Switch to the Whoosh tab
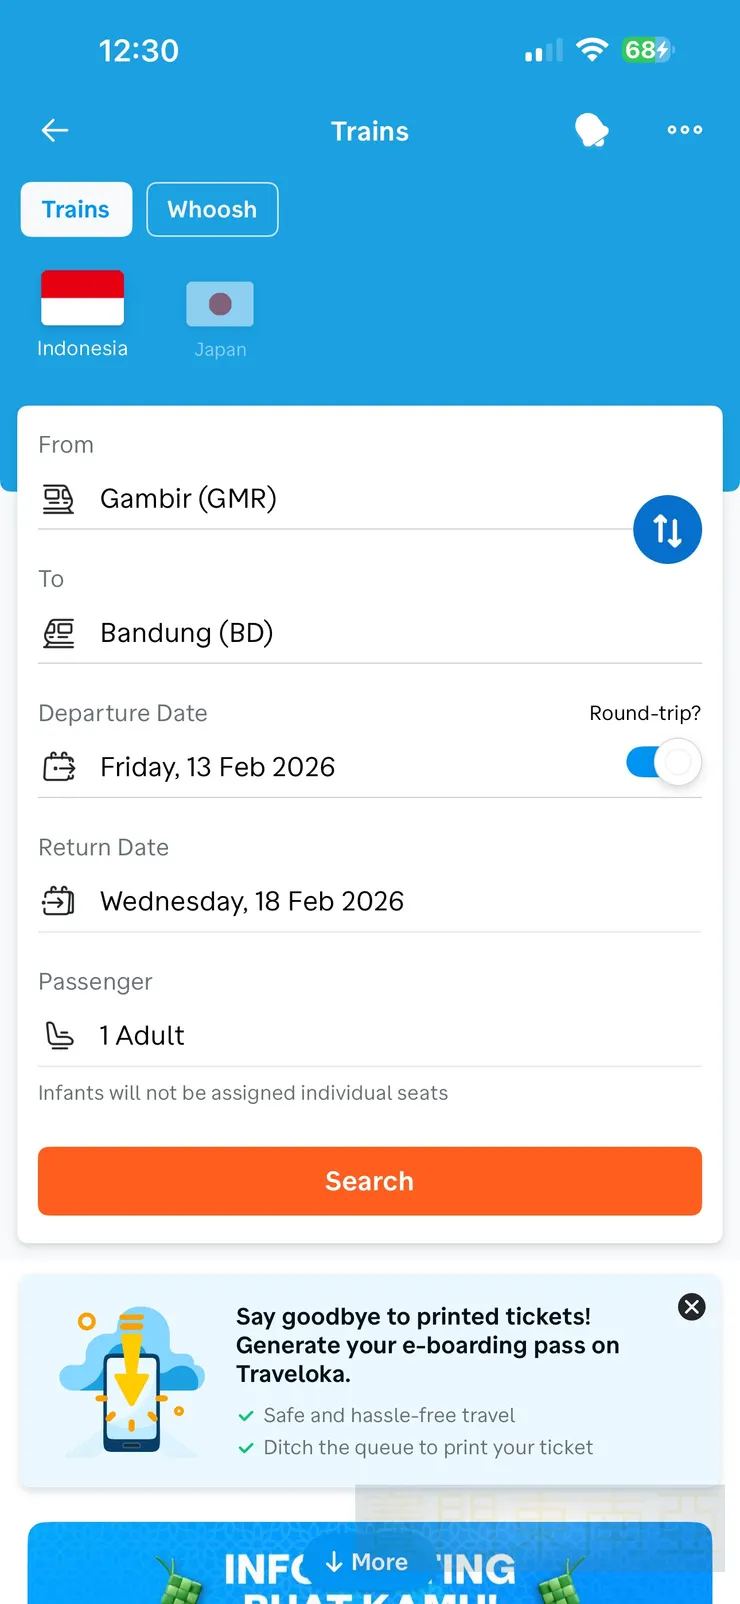This screenshot has height=1604, width=740. (x=212, y=210)
